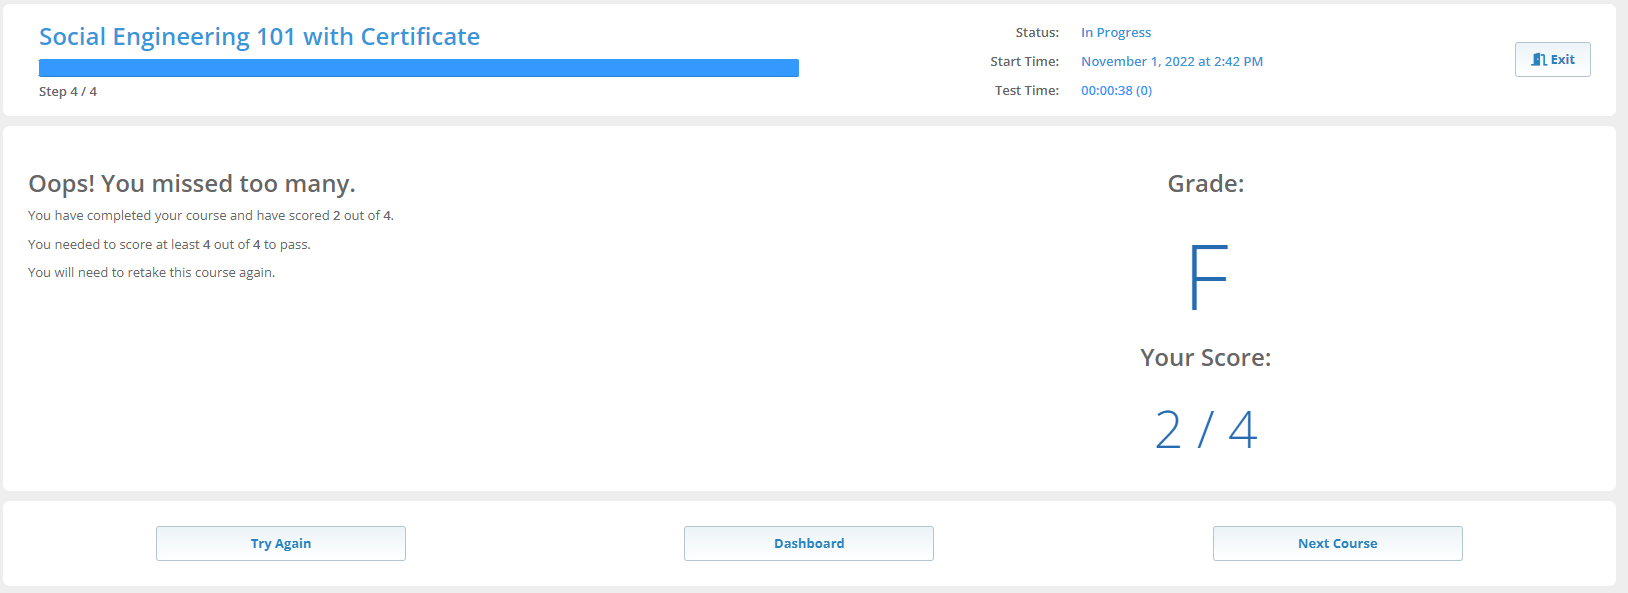
Task: Go to the Next Course
Action: pos(1337,543)
